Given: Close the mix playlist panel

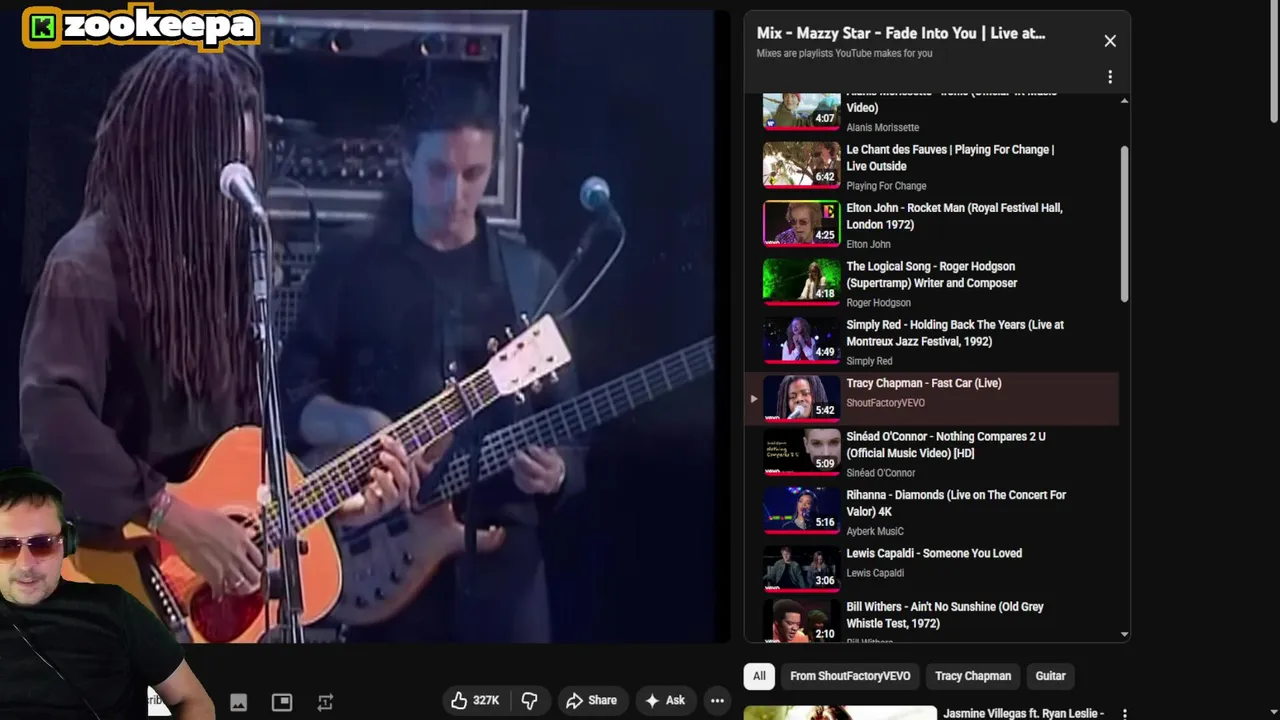Looking at the screenshot, I should [1110, 41].
